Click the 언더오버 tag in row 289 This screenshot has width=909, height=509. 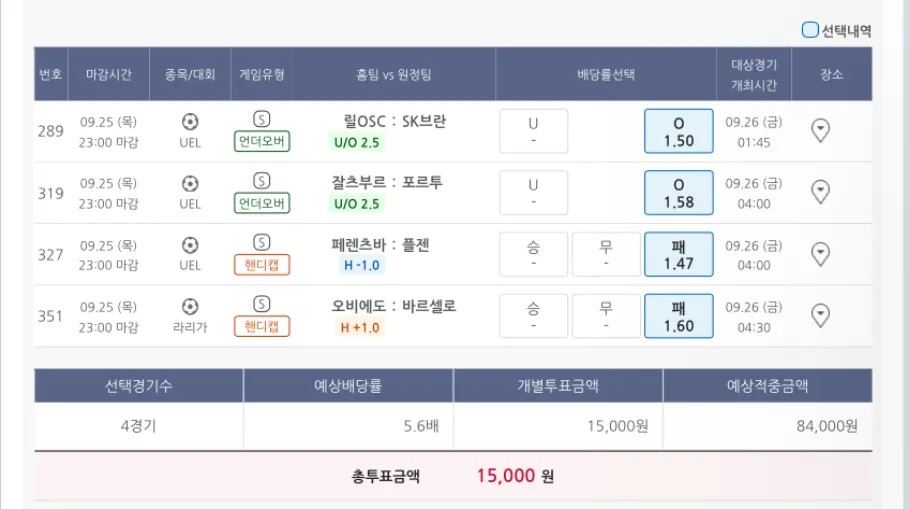(x=262, y=141)
